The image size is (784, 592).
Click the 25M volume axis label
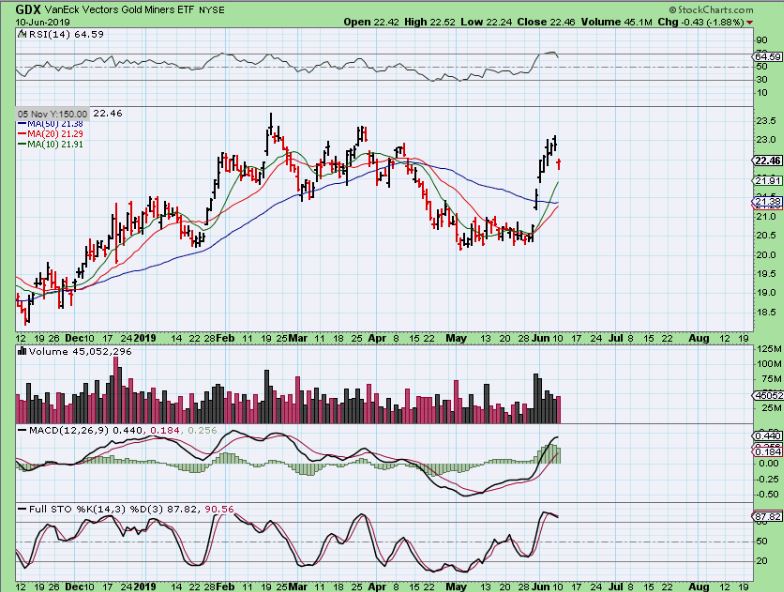[x=770, y=408]
